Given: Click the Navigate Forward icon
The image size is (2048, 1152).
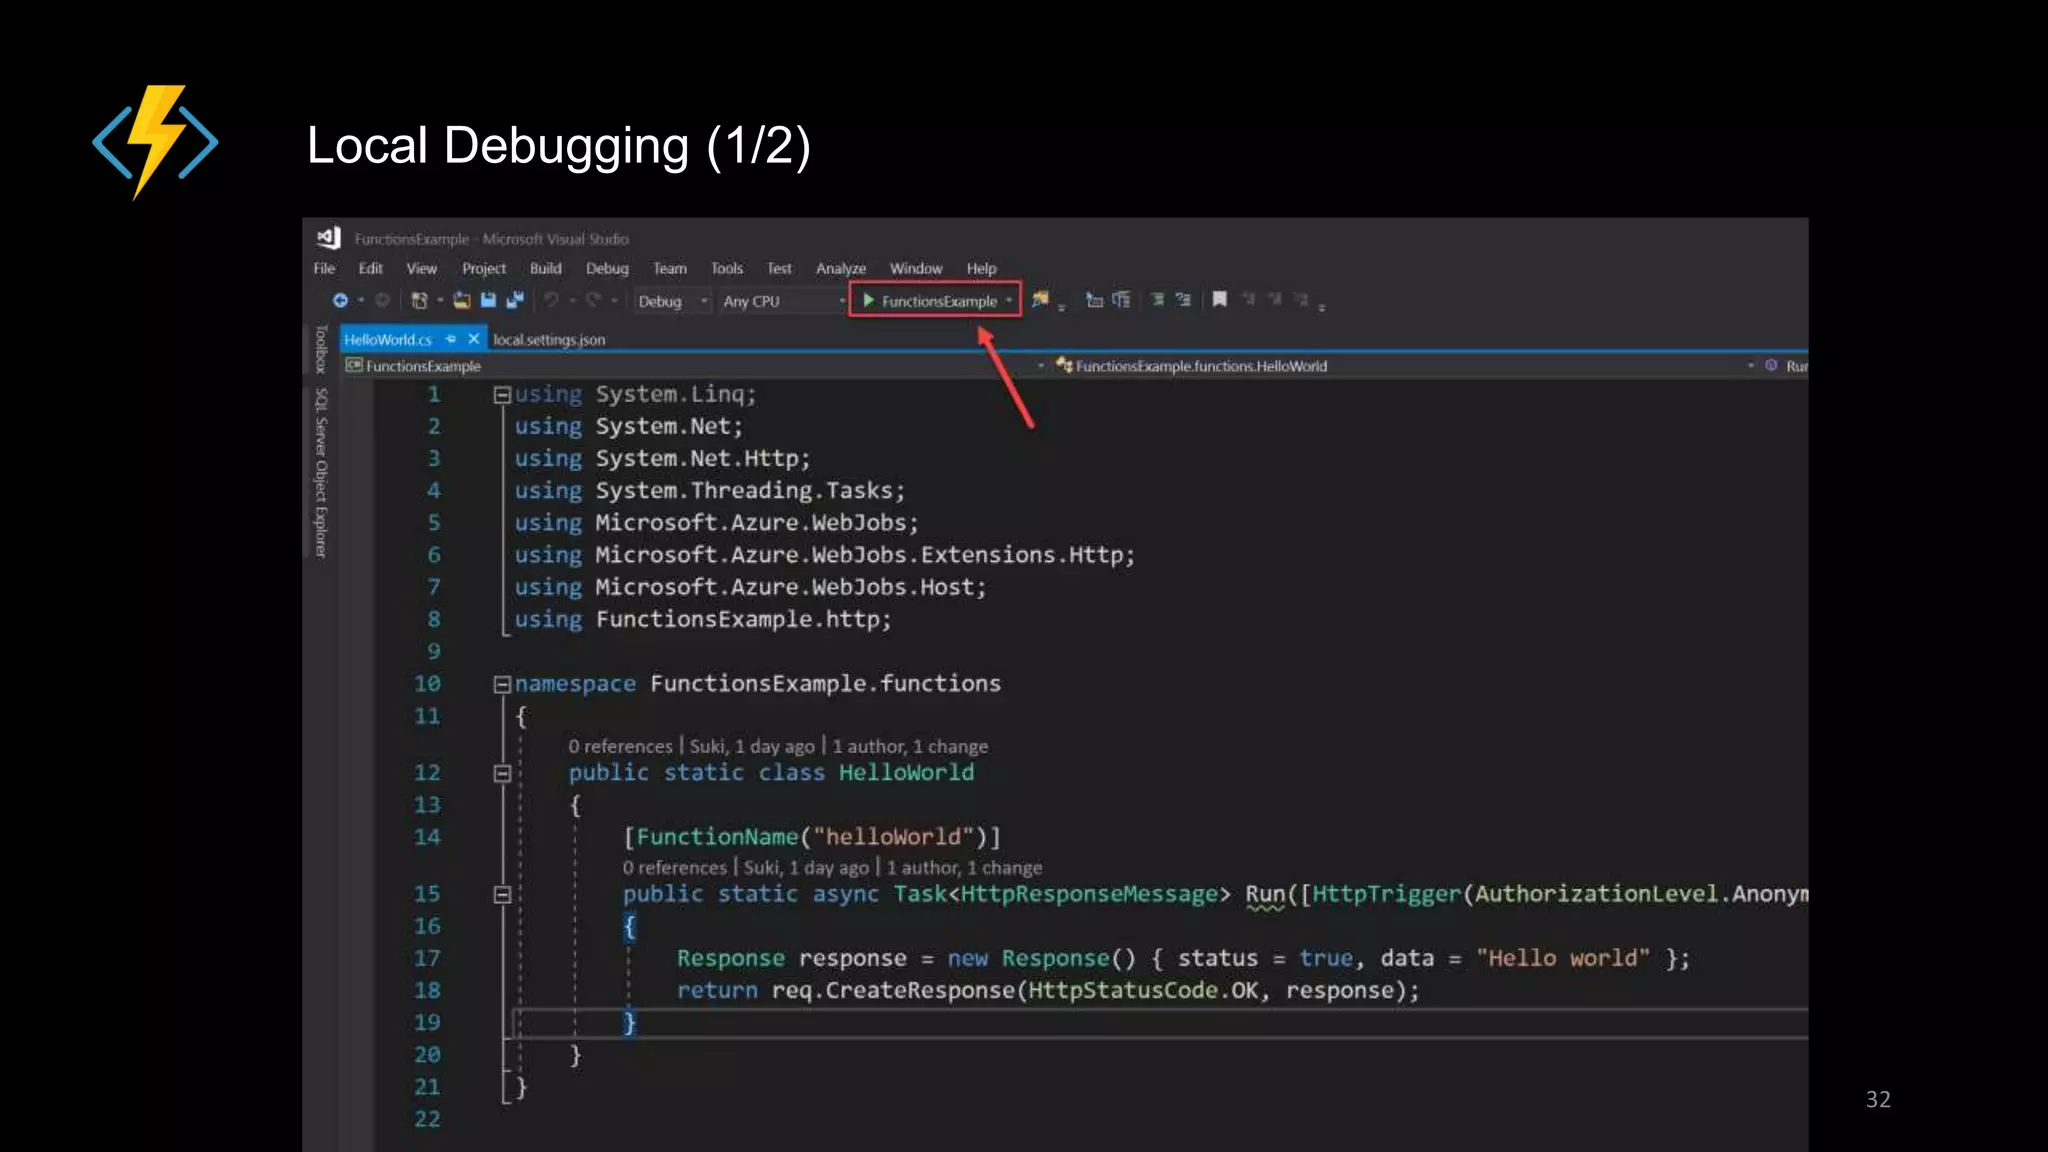Looking at the screenshot, I should pos(382,300).
